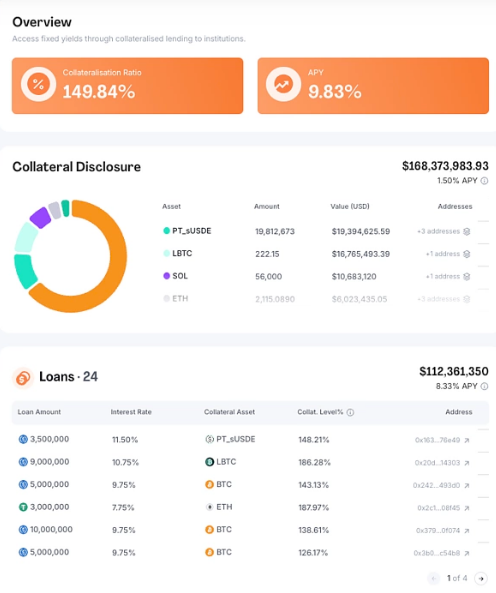Screen dimensions: 496x593
Task: Click the Collateral Asset column header
Action: (229, 412)
